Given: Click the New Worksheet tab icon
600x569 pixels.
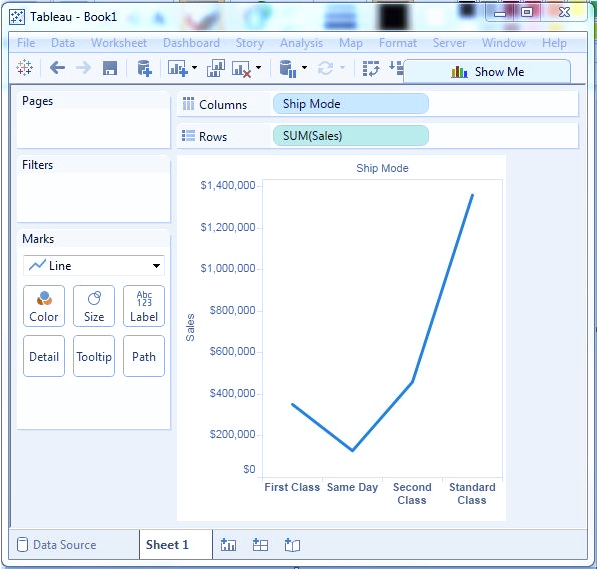Looking at the screenshot, I should 228,545.
